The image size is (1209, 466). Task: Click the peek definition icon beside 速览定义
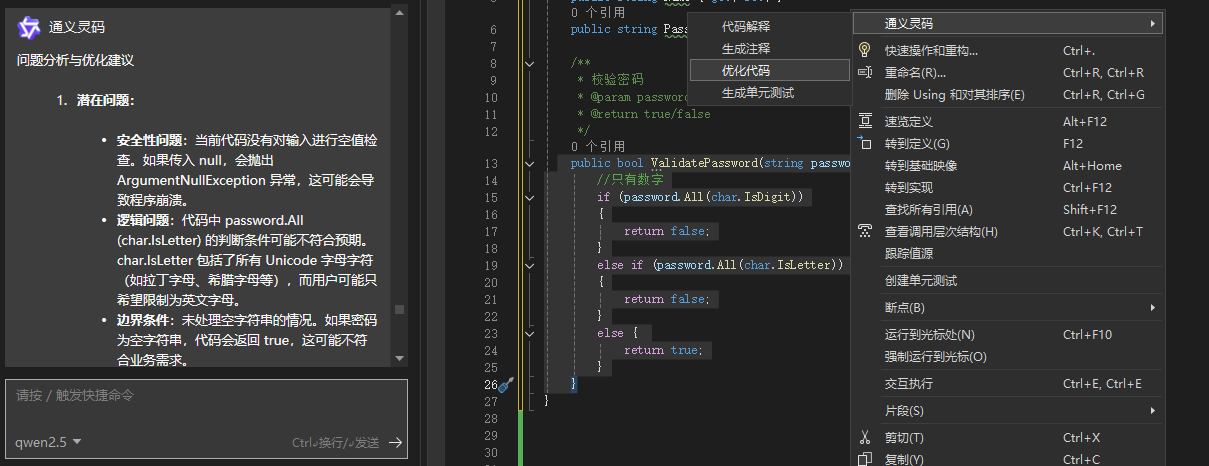pyautogui.click(x=865, y=121)
